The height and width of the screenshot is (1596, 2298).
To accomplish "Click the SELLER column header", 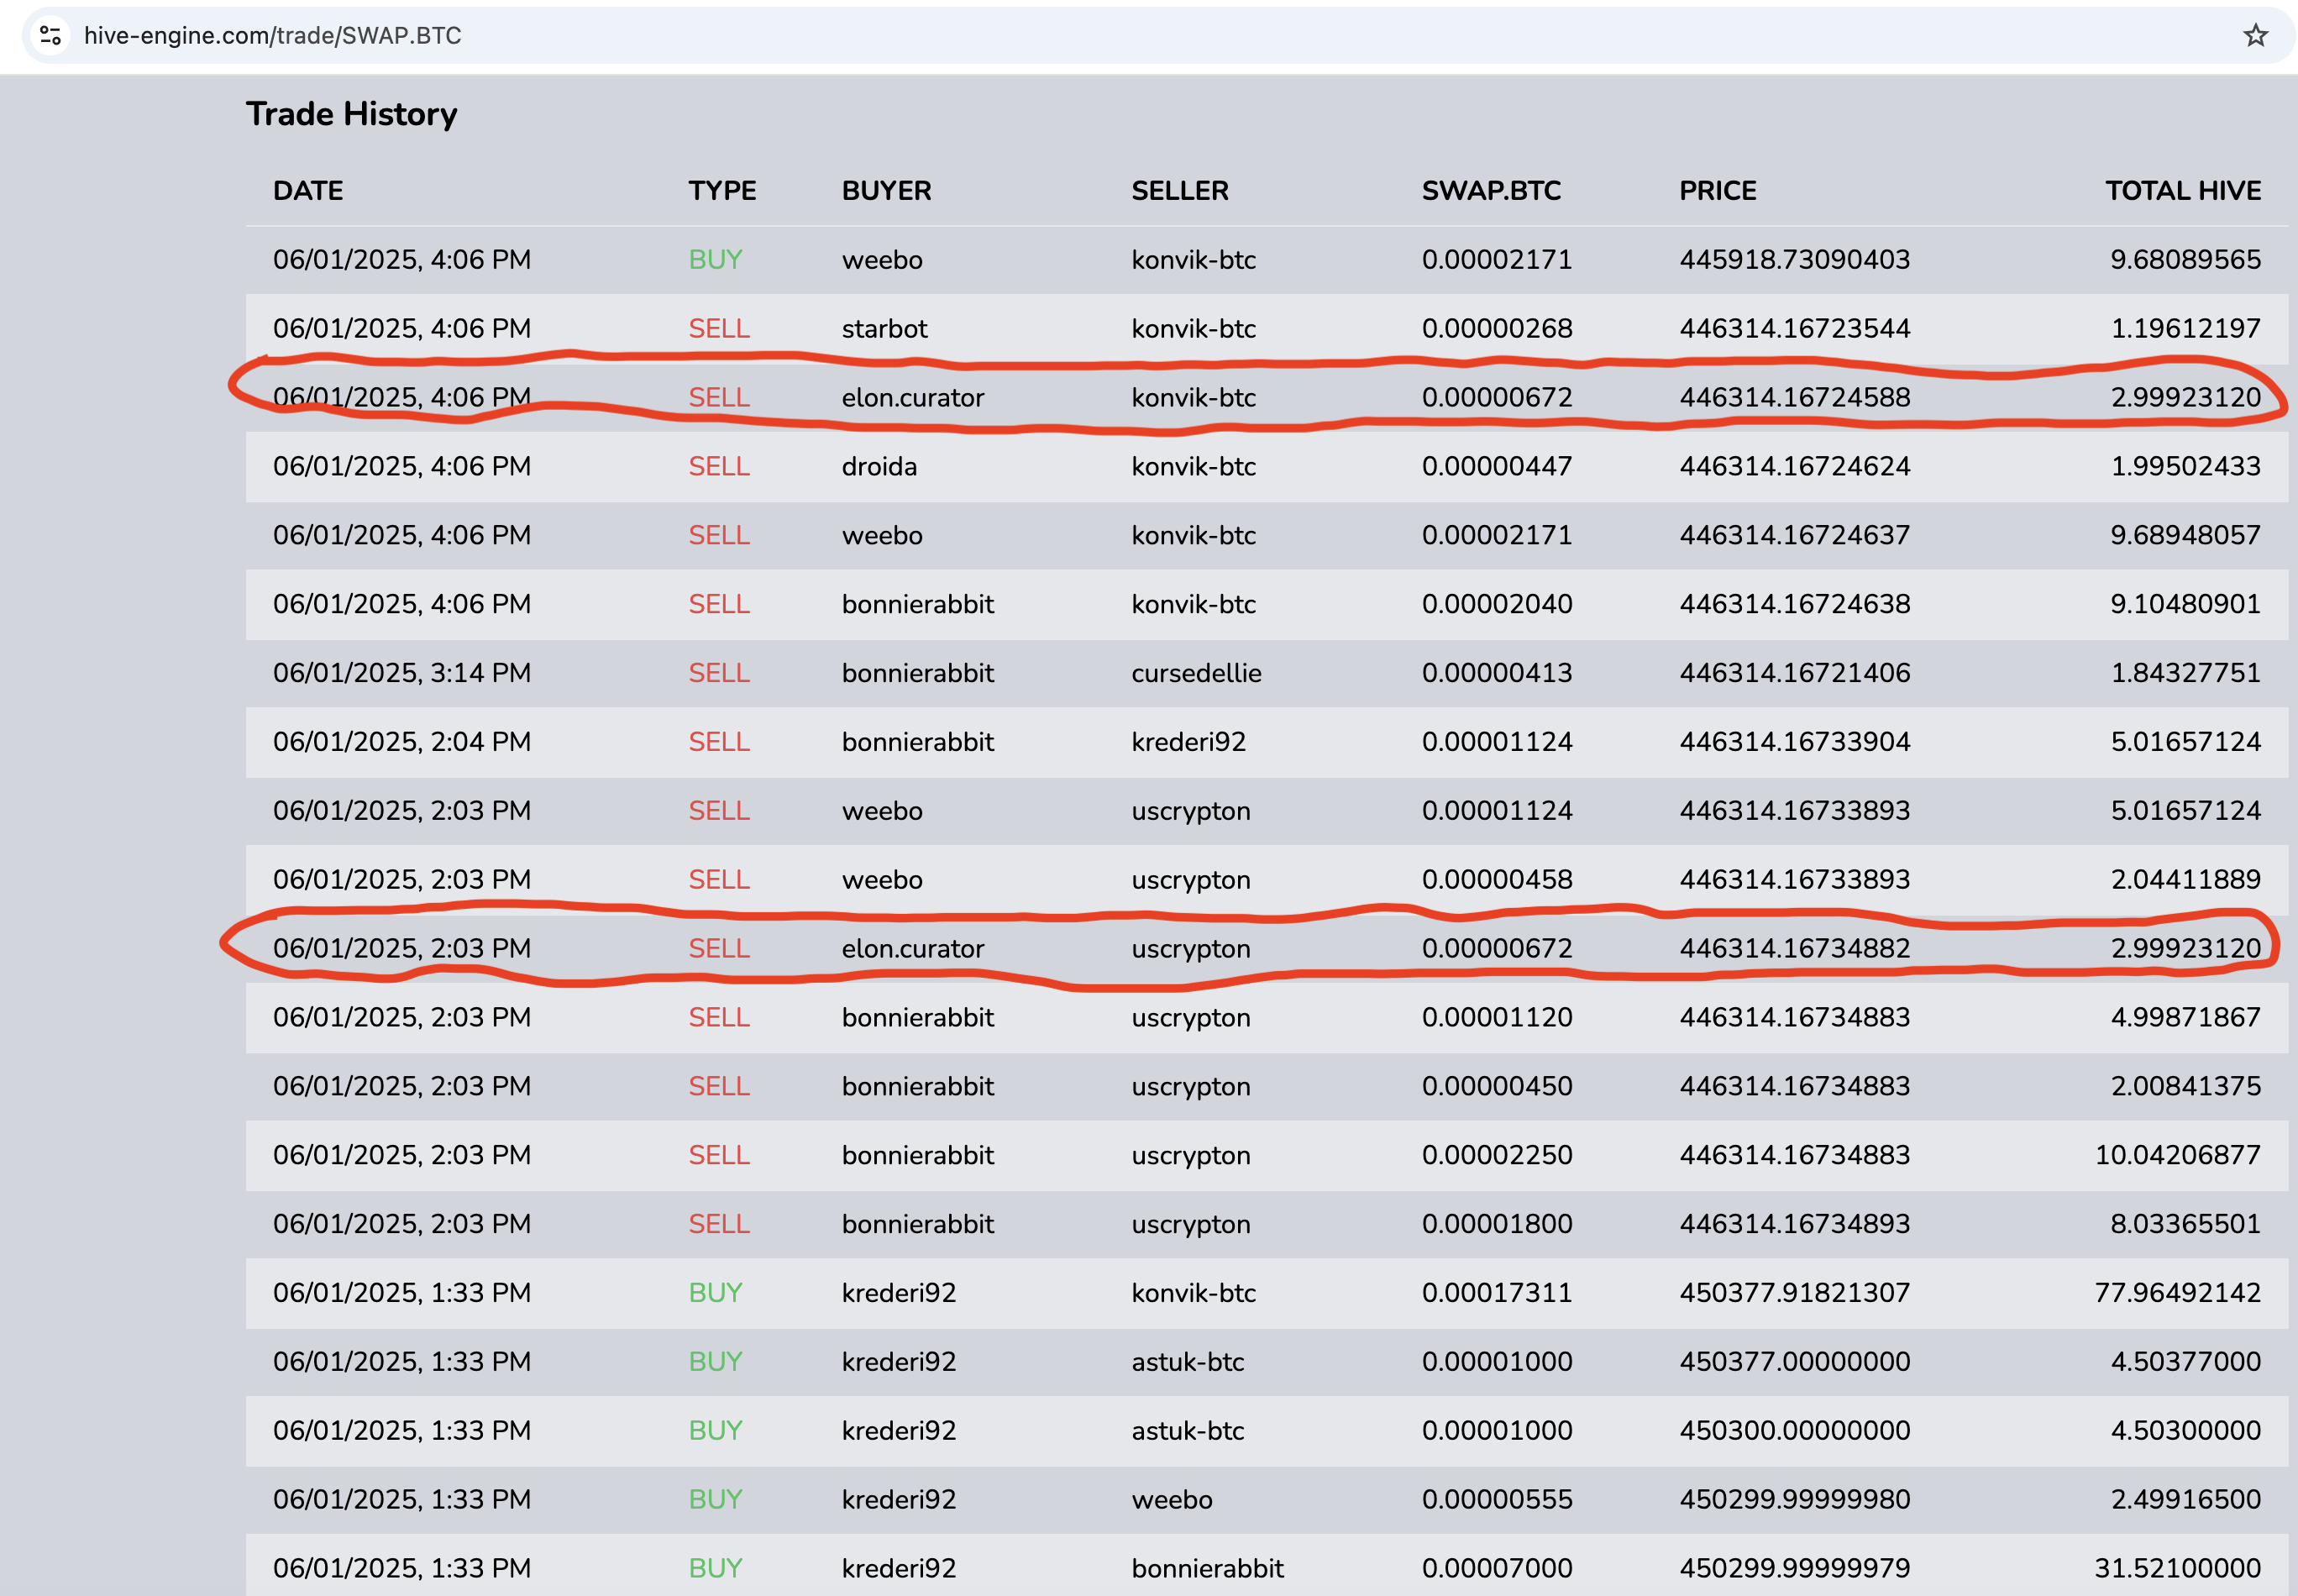I will pos(1179,191).
